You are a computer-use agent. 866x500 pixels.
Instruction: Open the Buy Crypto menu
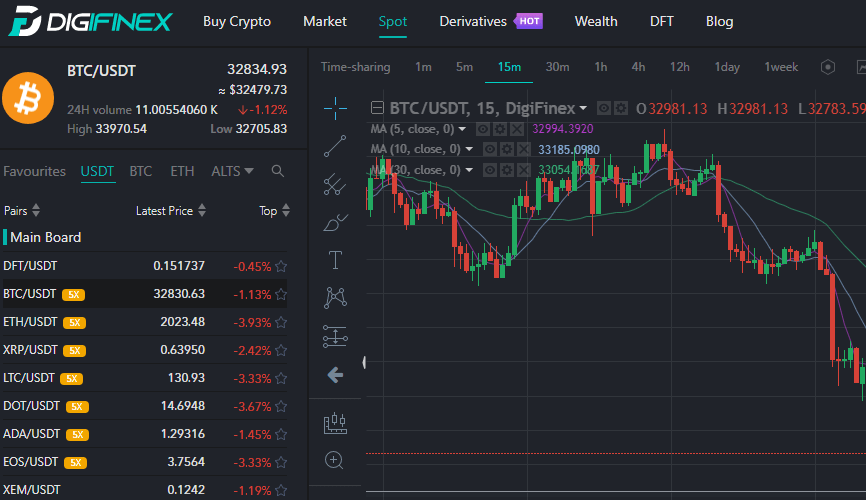pyautogui.click(x=237, y=22)
